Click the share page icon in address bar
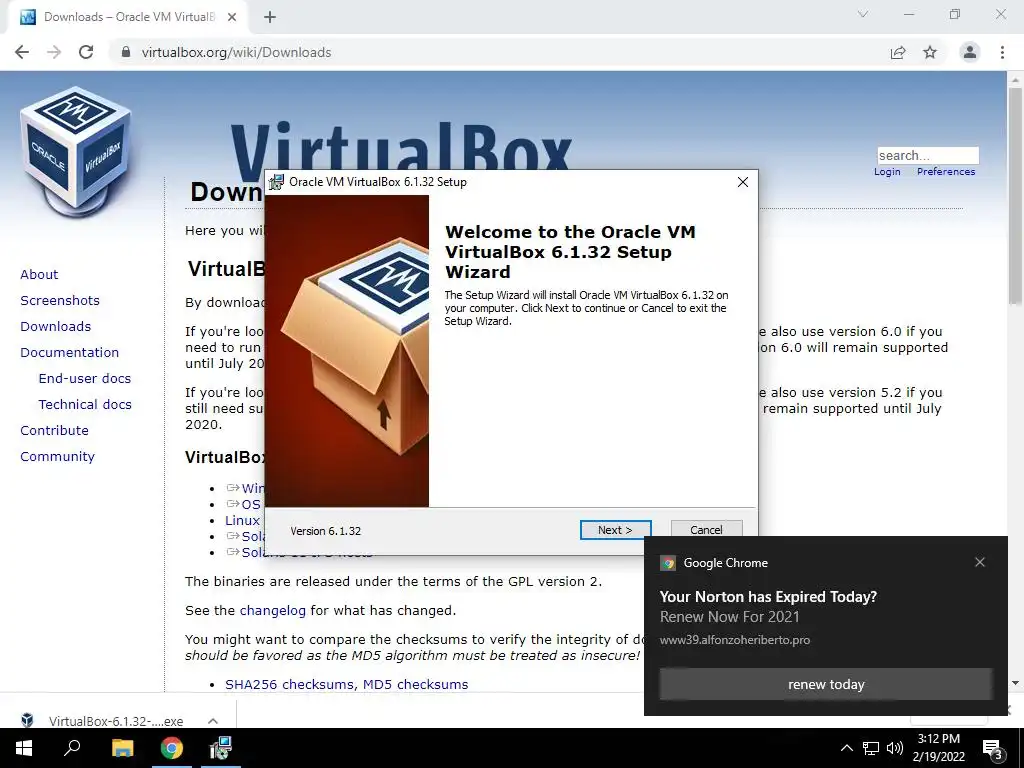The width and height of the screenshot is (1024, 768). 898,52
